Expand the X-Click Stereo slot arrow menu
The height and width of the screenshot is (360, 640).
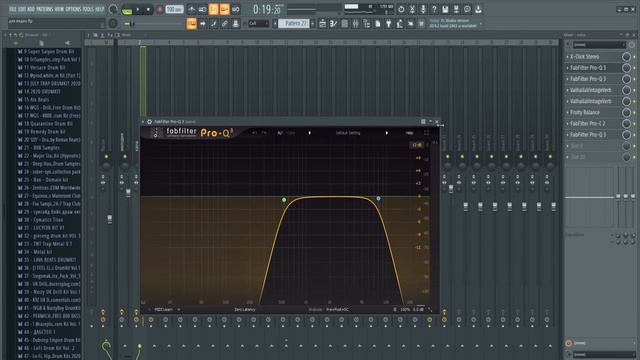567,57
